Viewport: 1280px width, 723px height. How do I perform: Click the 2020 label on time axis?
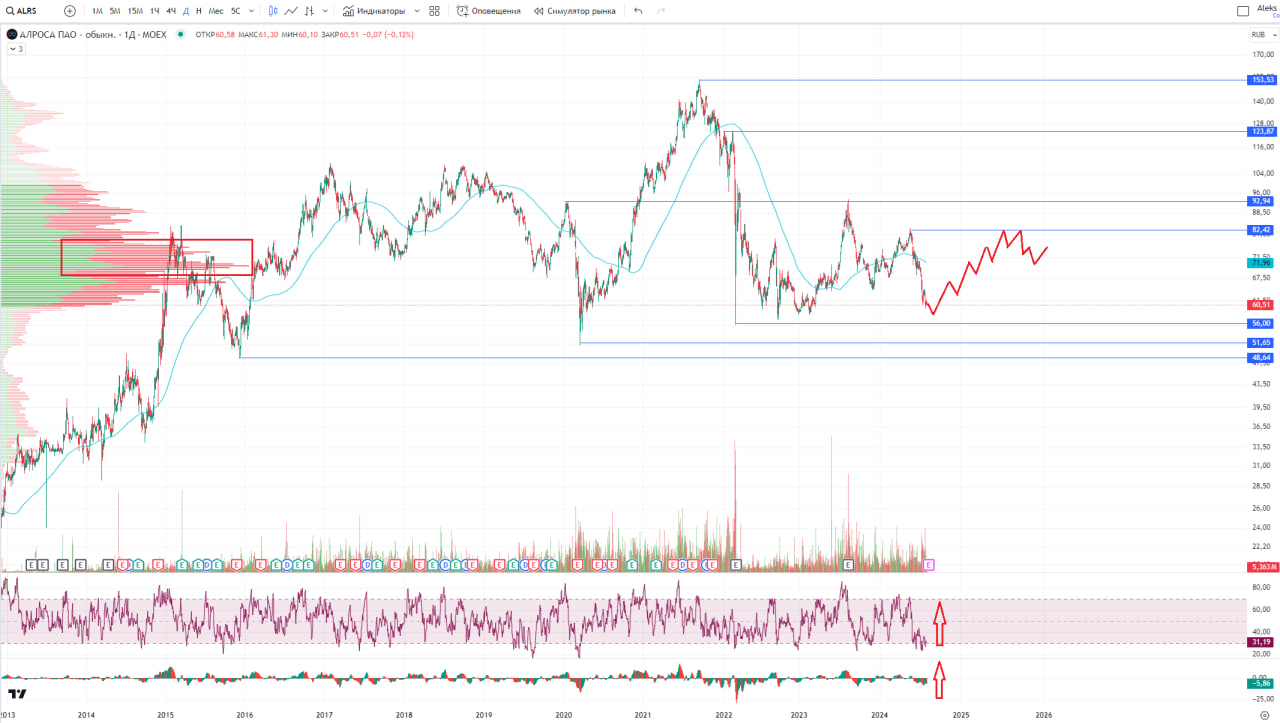pos(563,715)
